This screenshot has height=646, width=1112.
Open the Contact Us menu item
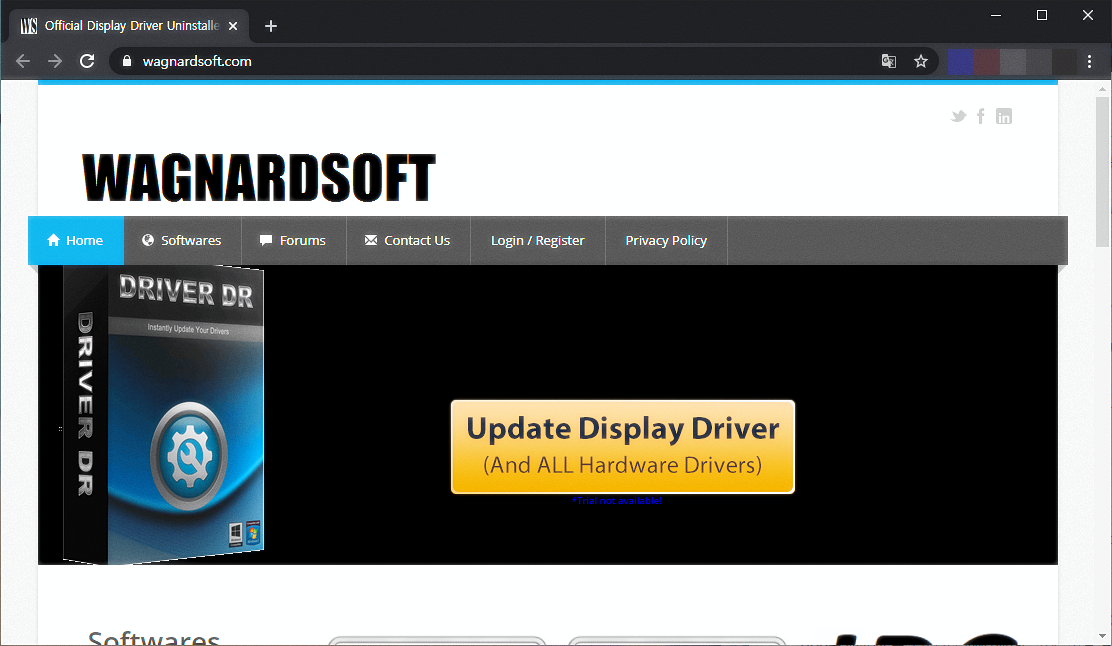408,240
